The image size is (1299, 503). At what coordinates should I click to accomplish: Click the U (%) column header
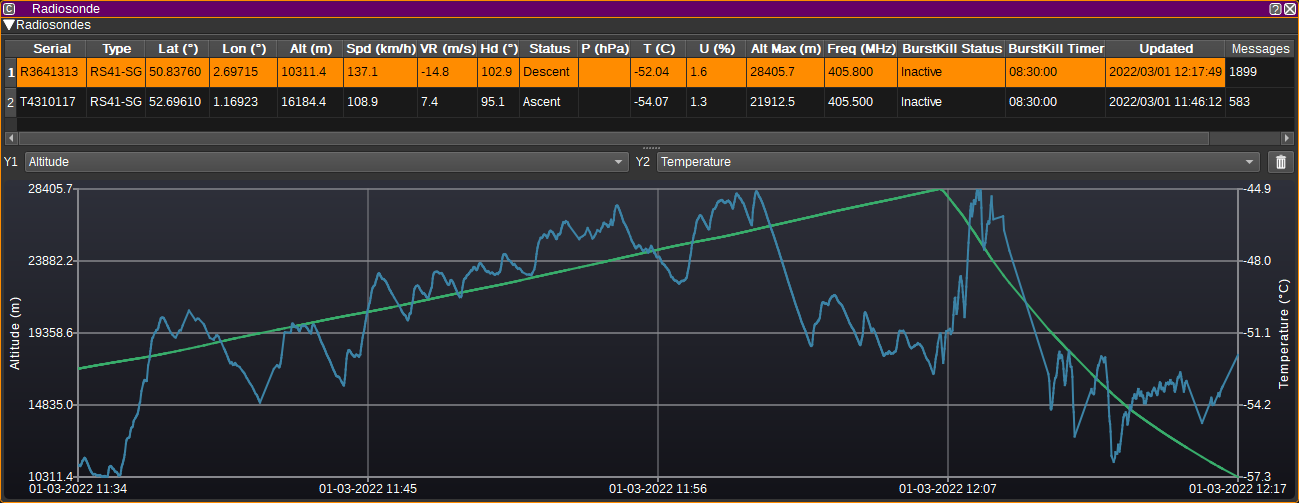(716, 48)
